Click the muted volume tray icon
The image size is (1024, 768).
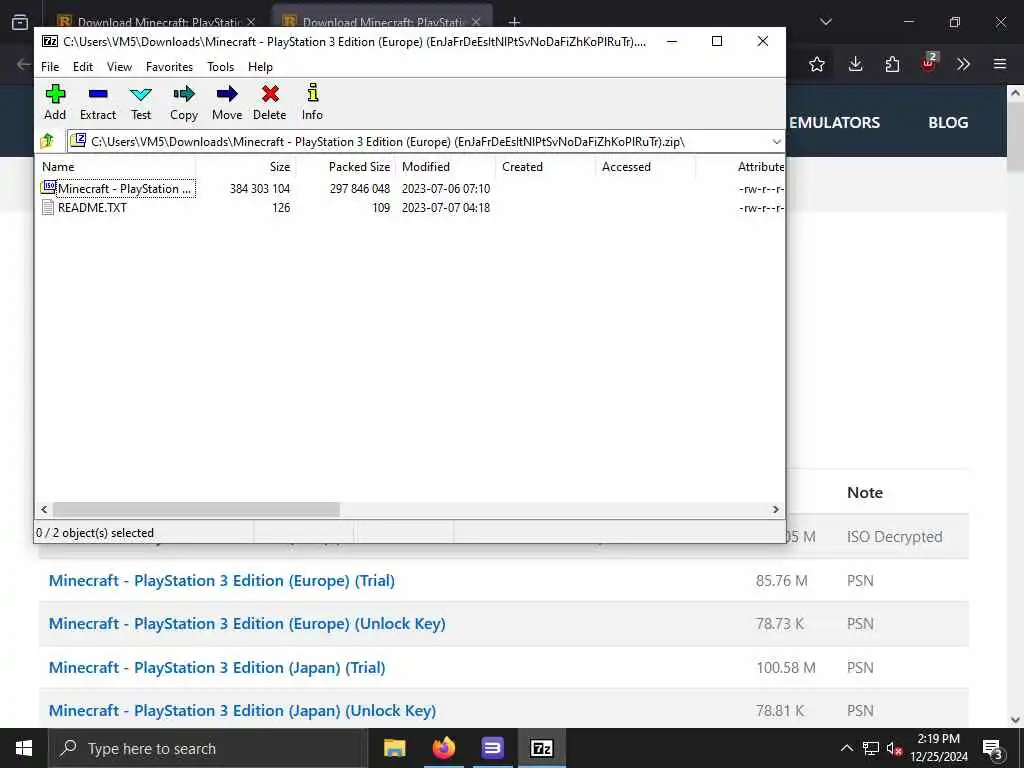tap(895, 748)
